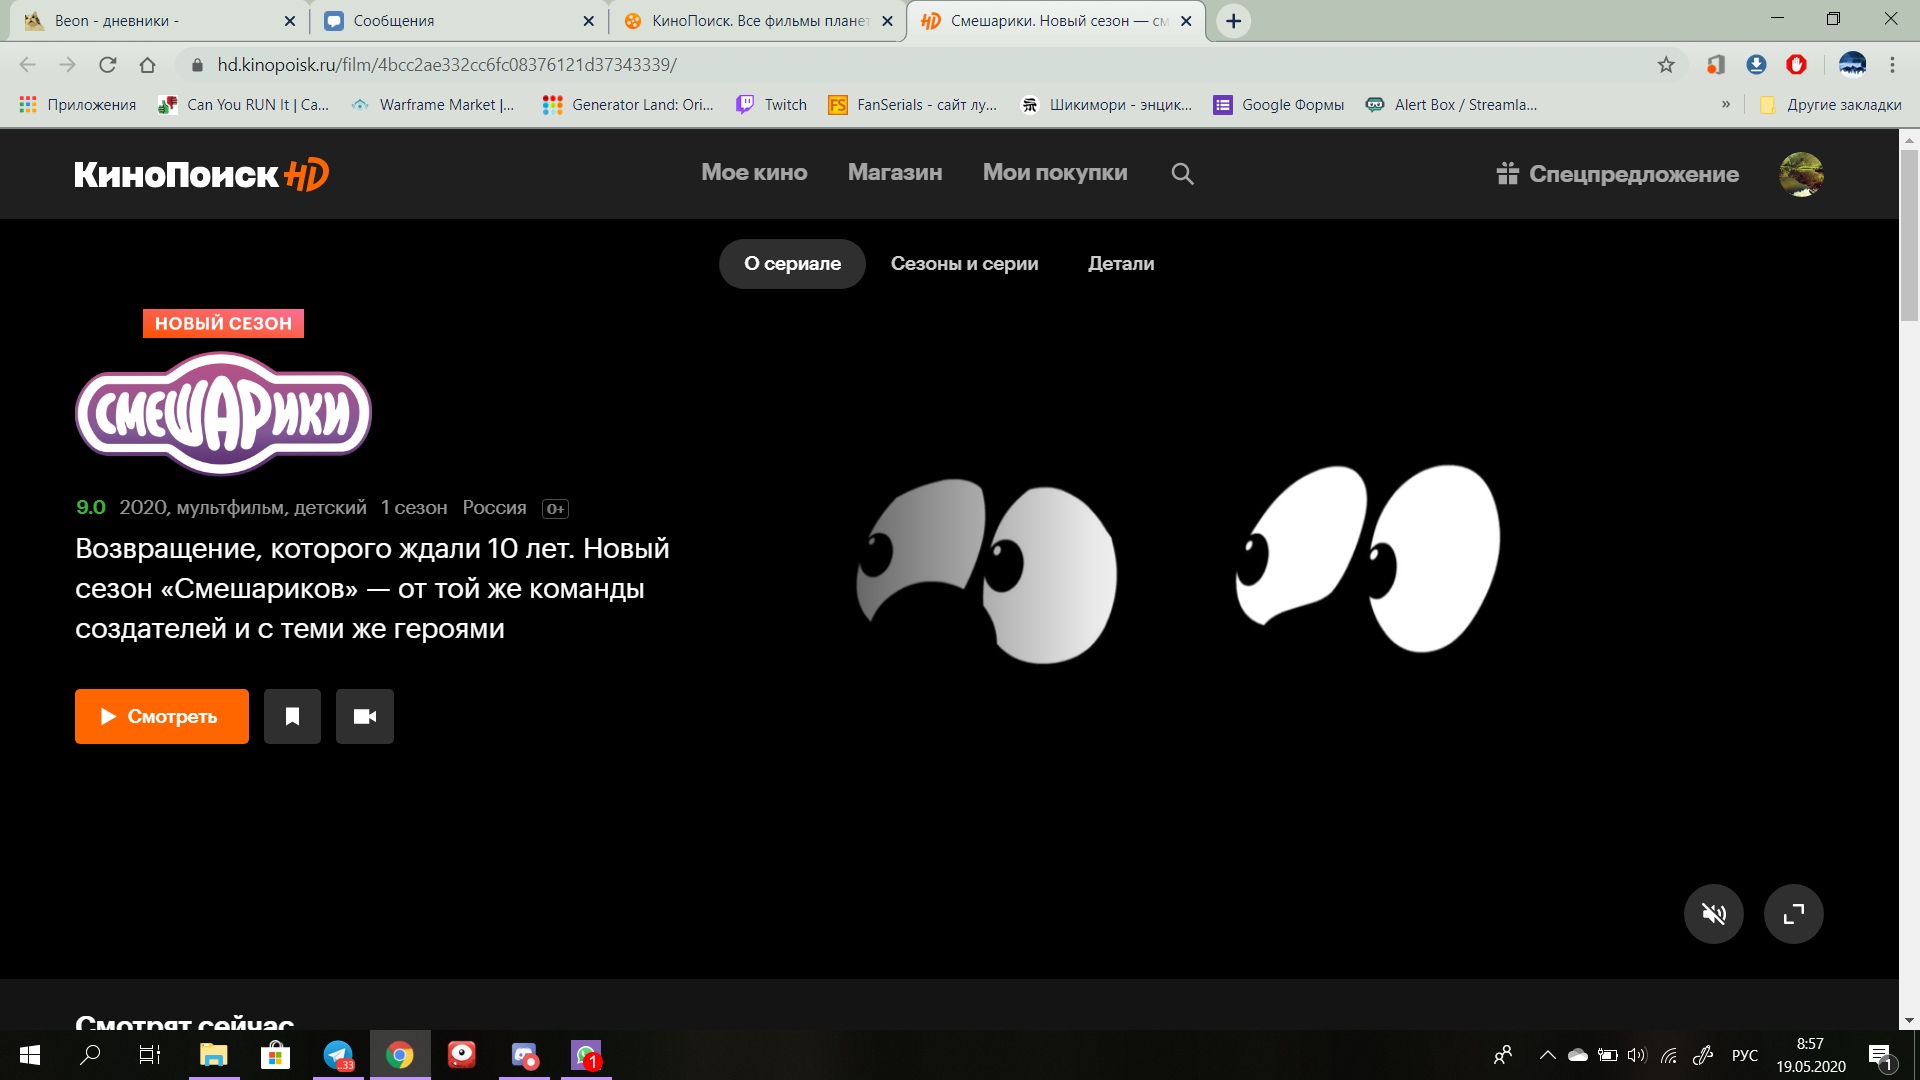The height and width of the screenshot is (1080, 1920).
Task: Click the orange Смотреть play button
Action: click(162, 716)
